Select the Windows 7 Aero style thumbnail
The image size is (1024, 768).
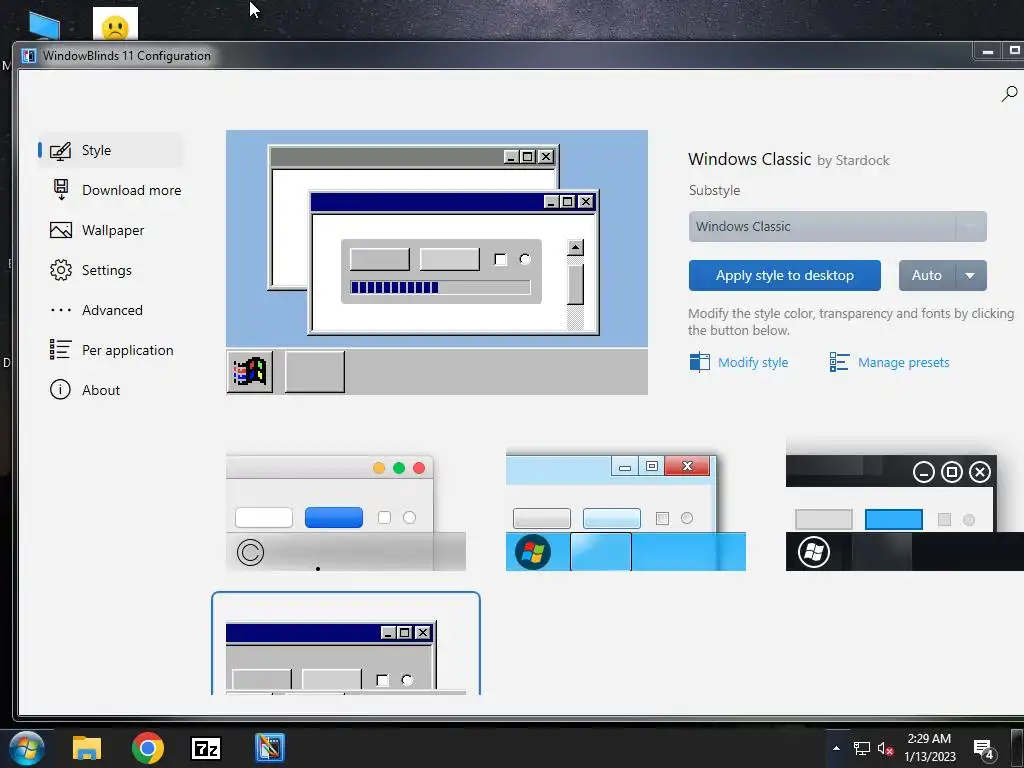(x=626, y=513)
